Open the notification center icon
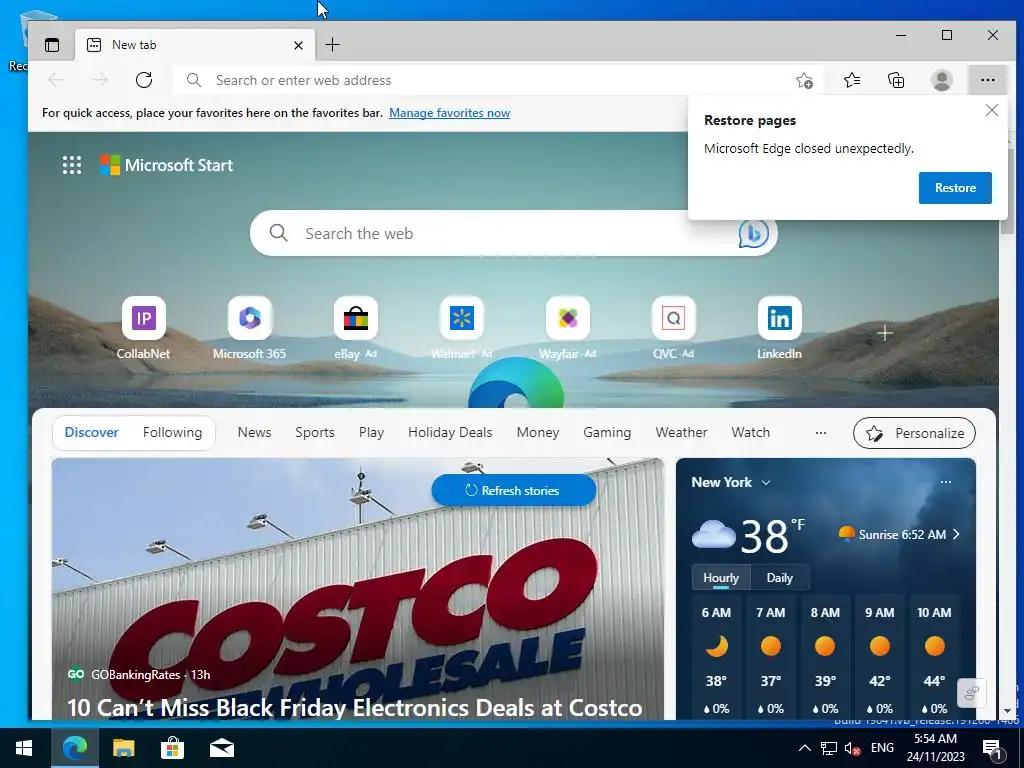Viewport: 1024px width, 768px height. tap(992, 749)
